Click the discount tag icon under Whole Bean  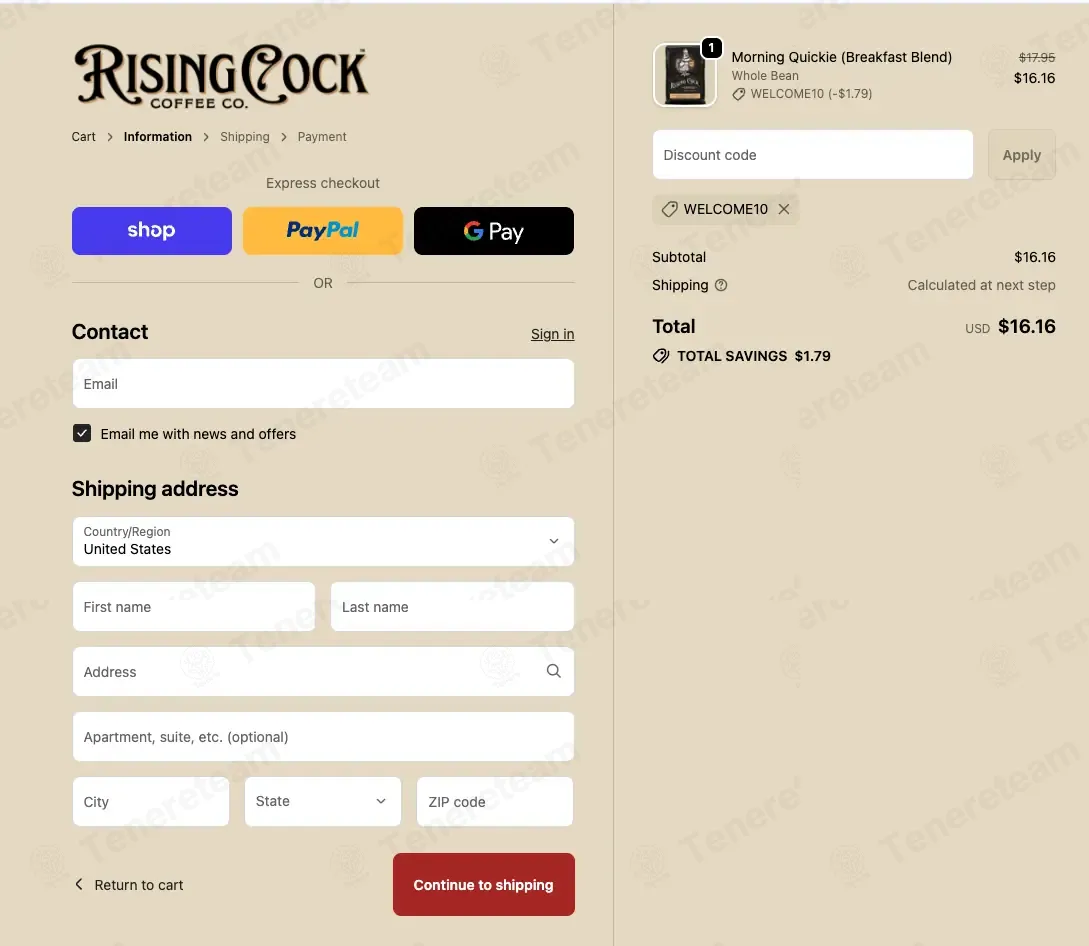tap(738, 94)
